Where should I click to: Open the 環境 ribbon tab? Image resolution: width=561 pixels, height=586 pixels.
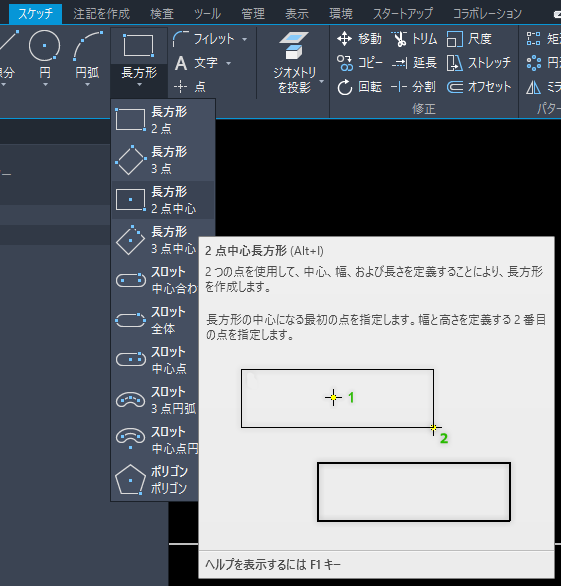pyautogui.click(x=341, y=14)
